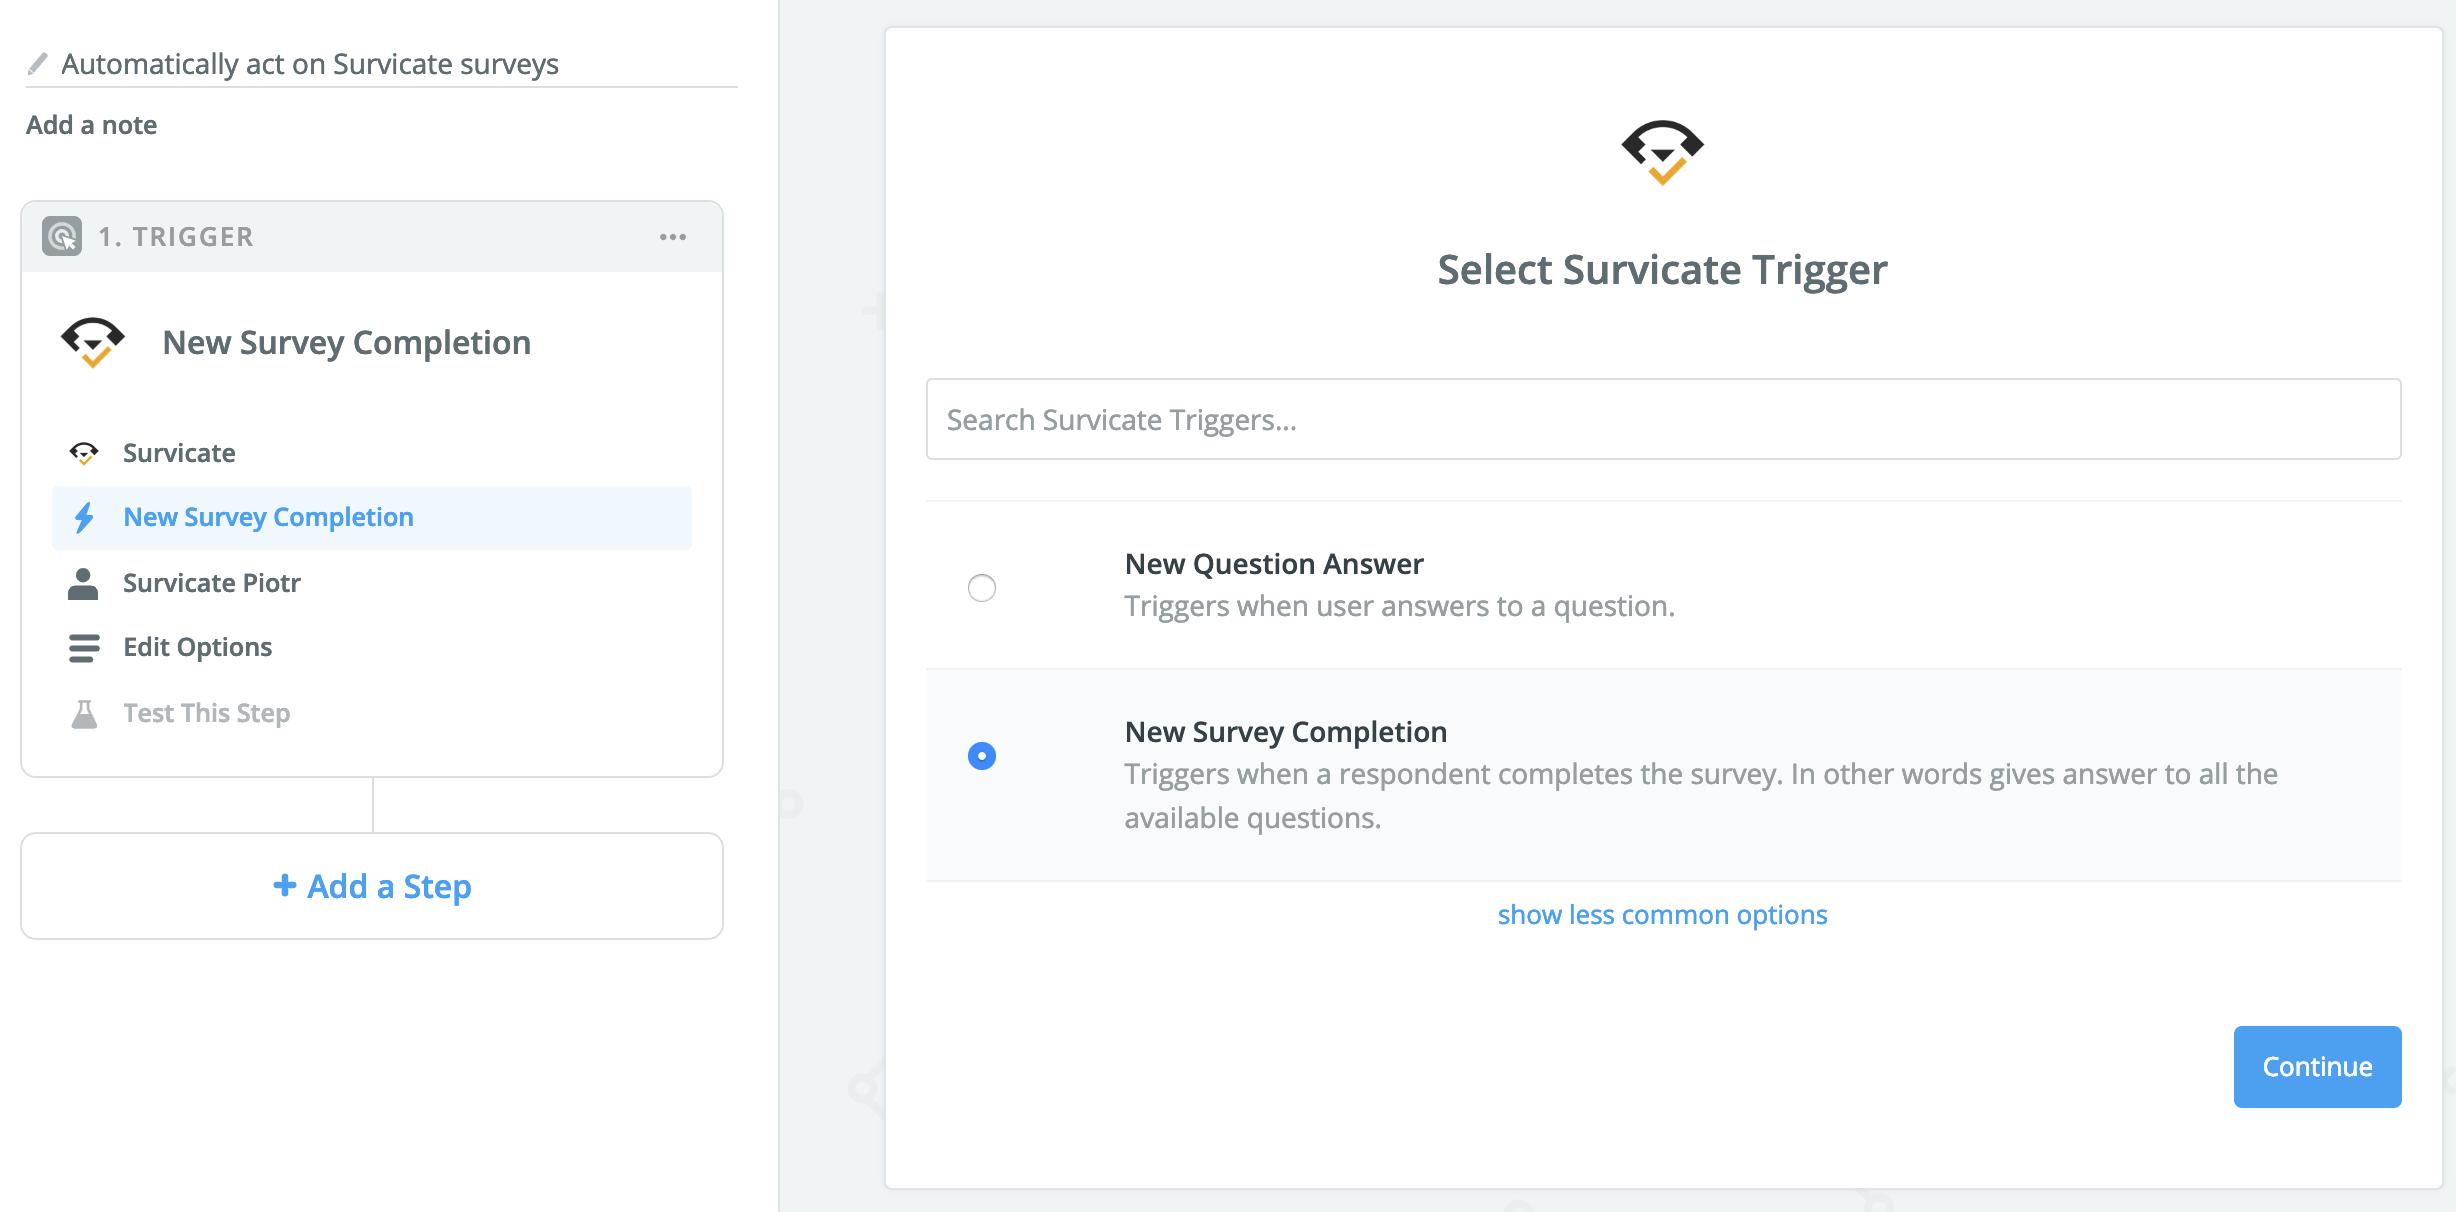The width and height of the screenshot is (2456, 1212).
Task: Click the flask icon for Test This Step
Action: (x=84, y=713)
